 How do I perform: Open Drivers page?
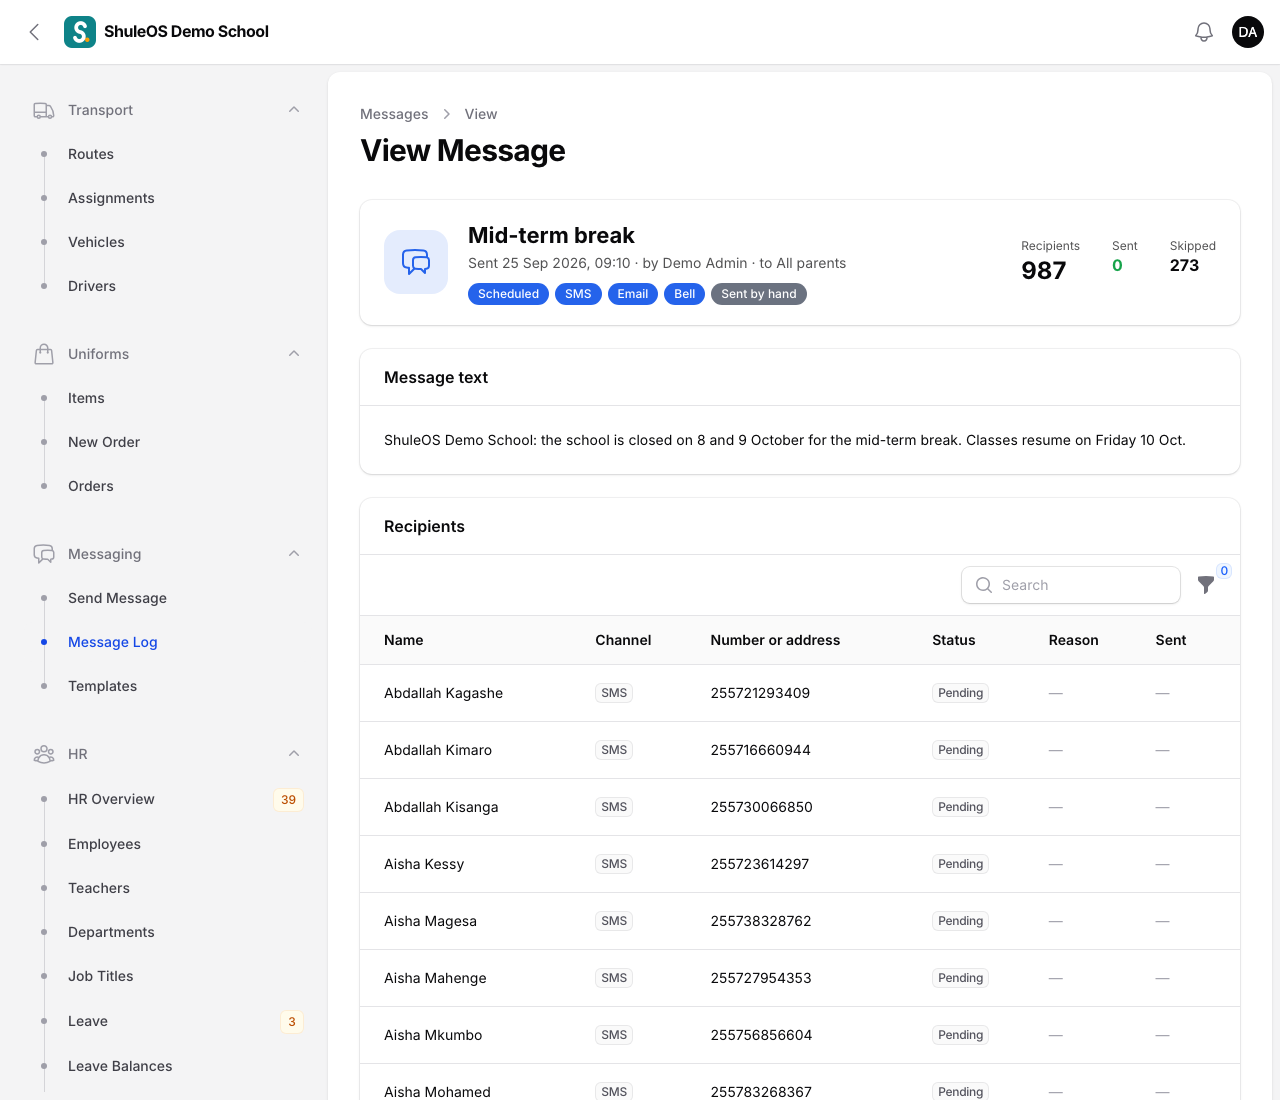click(92, 286)
